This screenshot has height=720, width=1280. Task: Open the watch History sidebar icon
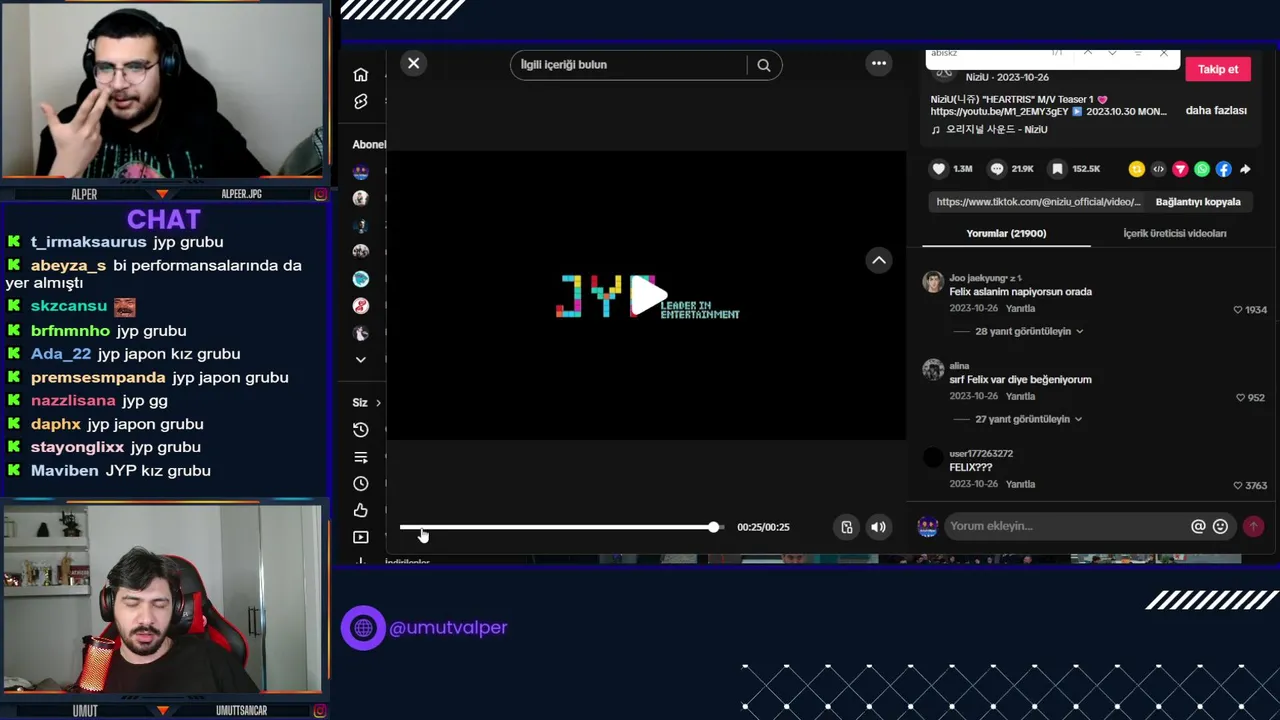pyautogui.click(x=361, y=430)
